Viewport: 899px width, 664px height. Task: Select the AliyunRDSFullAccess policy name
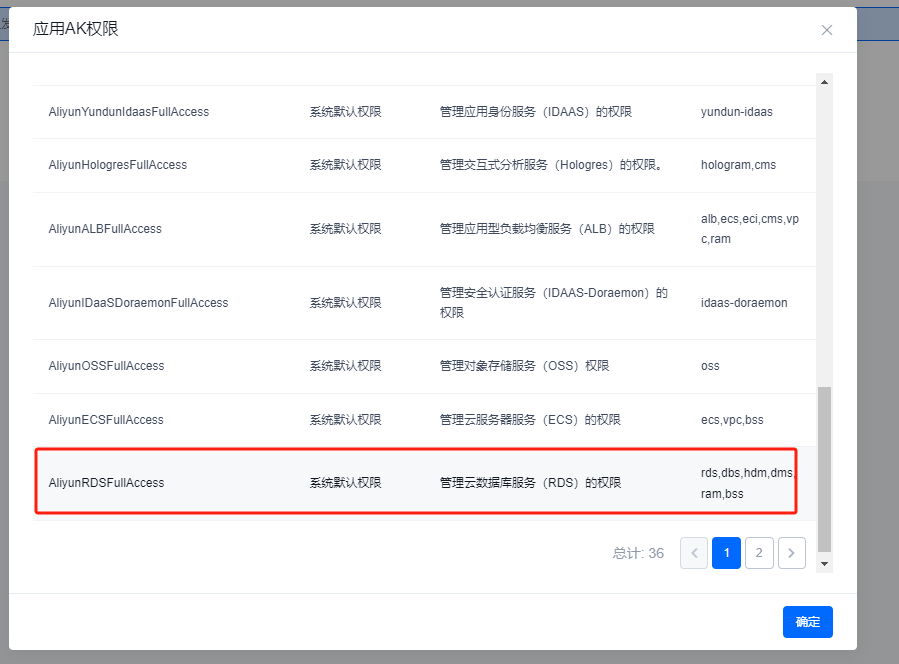coord(106,483)
